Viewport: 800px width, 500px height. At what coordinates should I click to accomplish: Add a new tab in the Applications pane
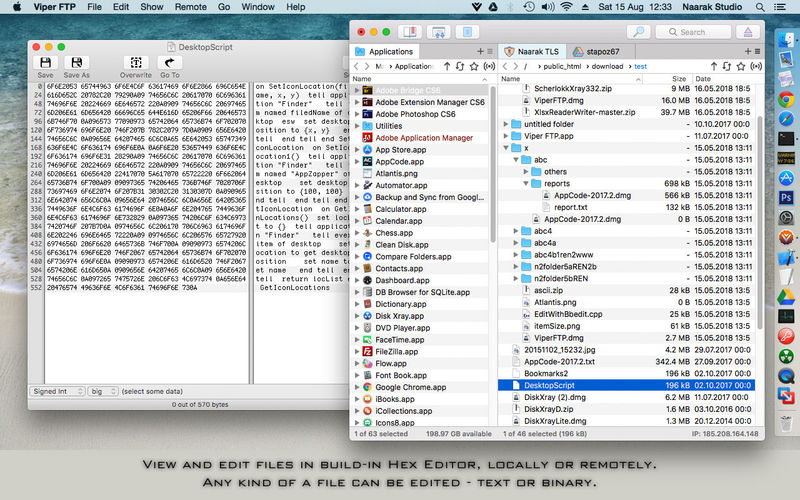click(x=479, y=50)
